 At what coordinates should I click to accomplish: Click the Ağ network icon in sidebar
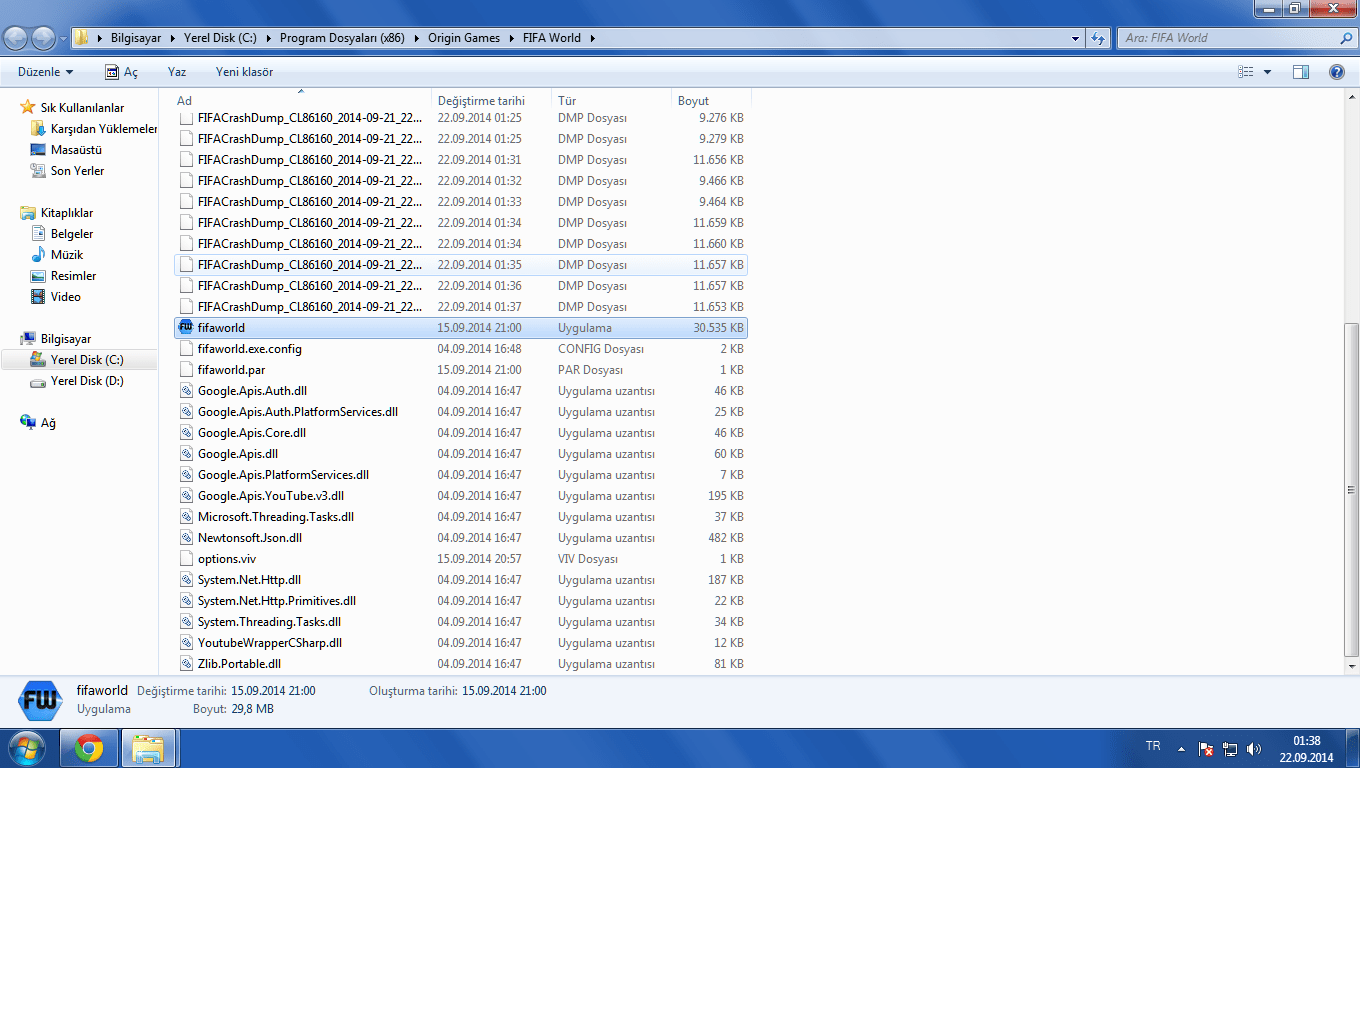coord(28,422)
